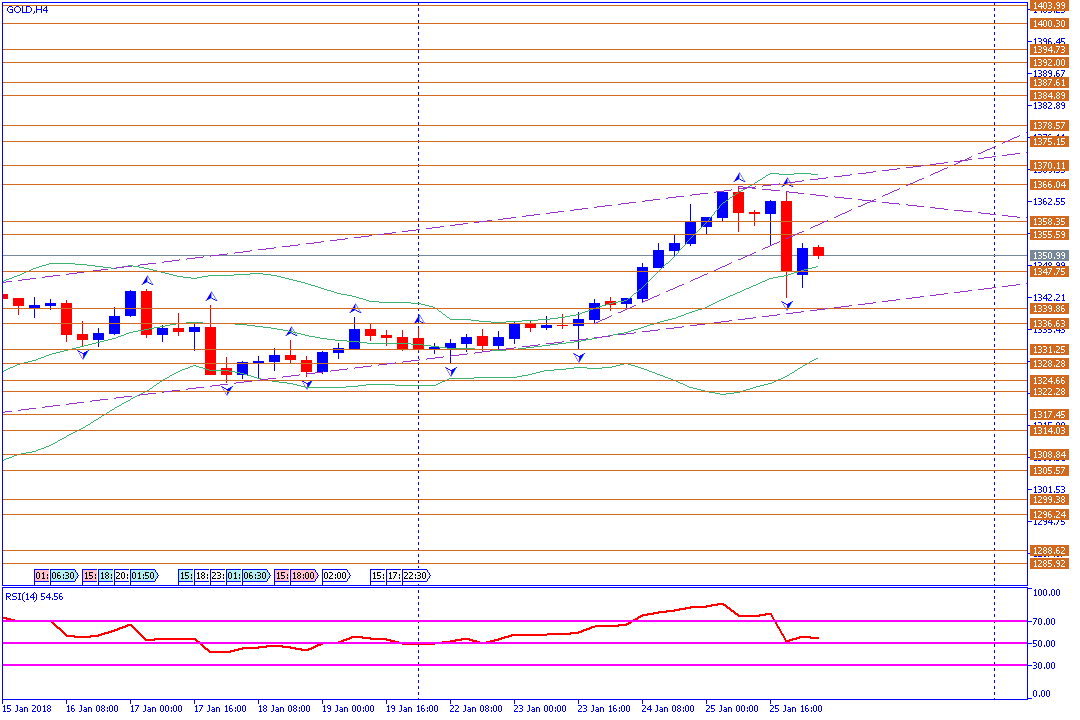The height and width of the screenshot is (720, 1080).
Task: Select the 22:30 event marker
Action: [415, 576]
